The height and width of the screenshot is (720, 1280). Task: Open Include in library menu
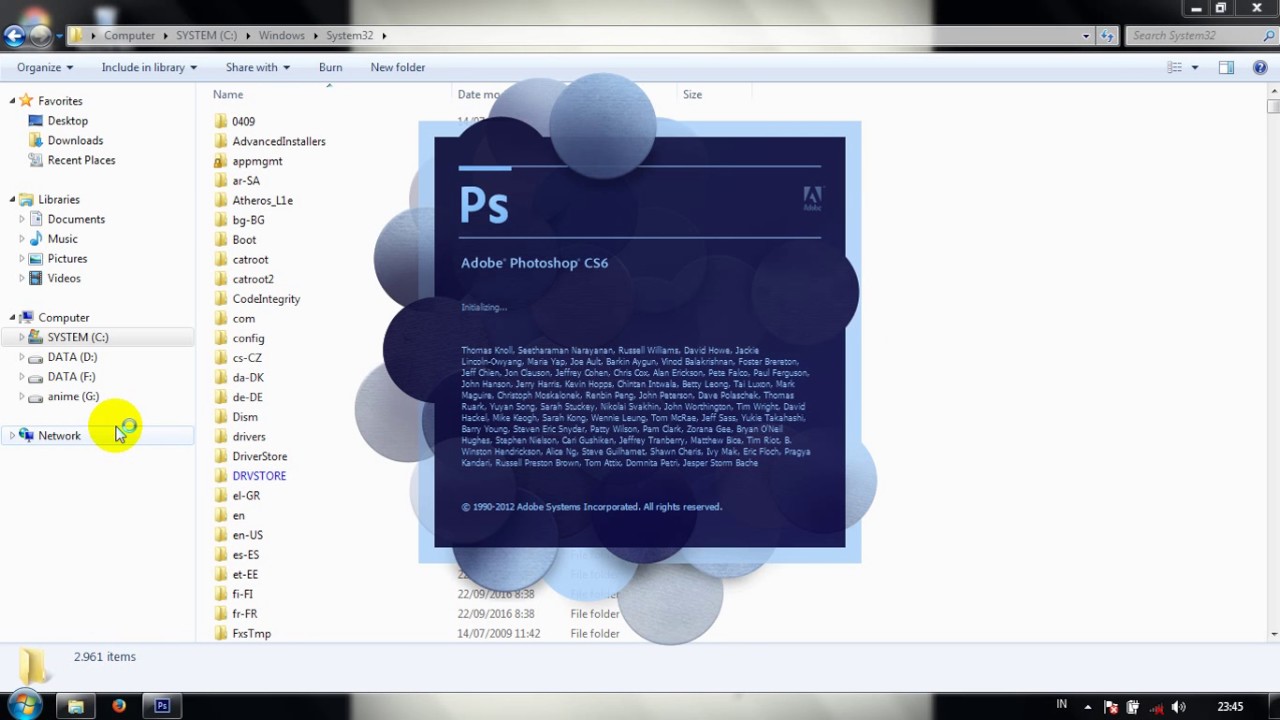tap(149, 67)
